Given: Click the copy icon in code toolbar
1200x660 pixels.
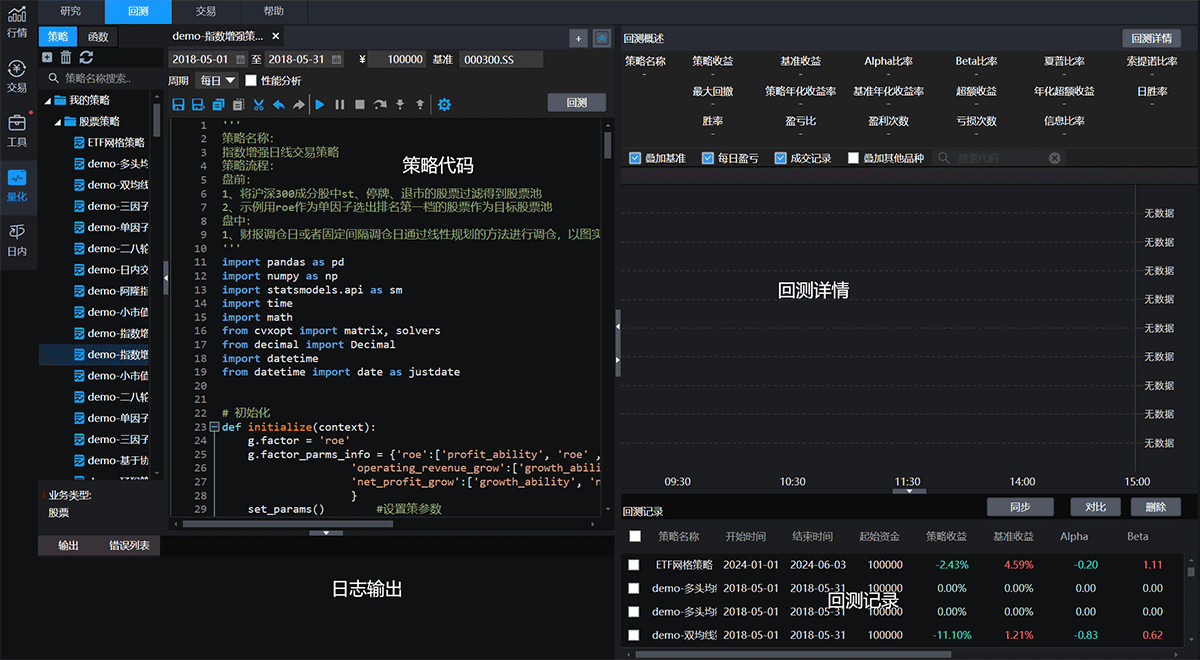Looking at the screenshot, I should coord(218,104).
